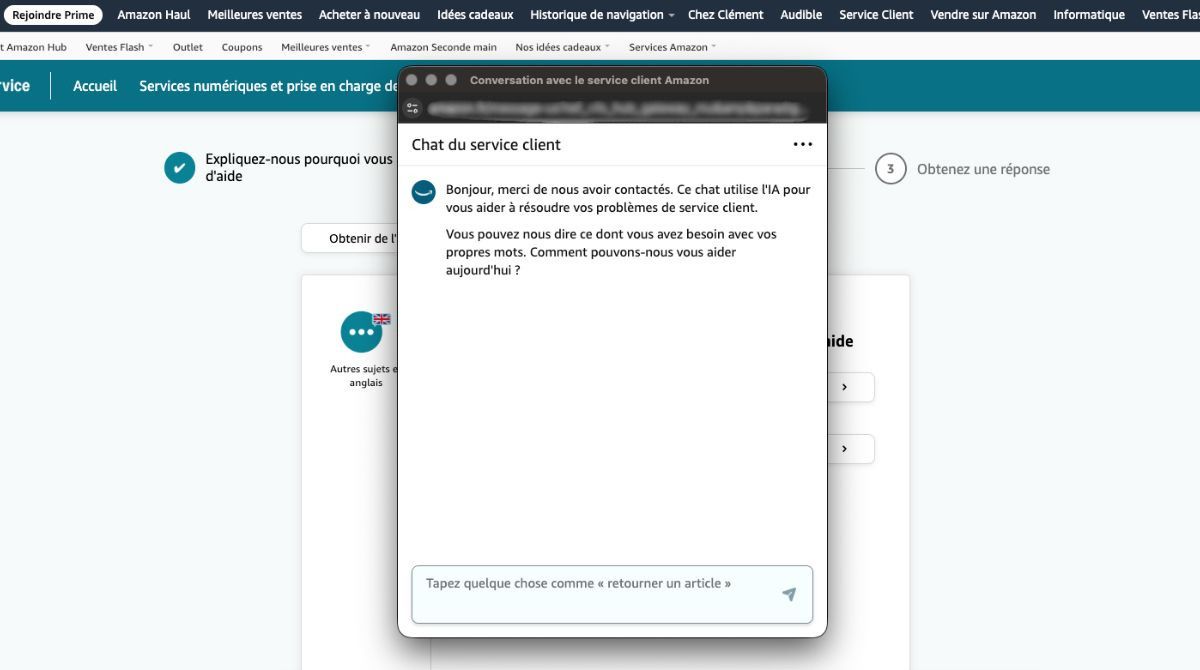This screenshot has width=1200, height=670.
Task: Open Coupons in secondary navigation
Action: coord(242,47)
